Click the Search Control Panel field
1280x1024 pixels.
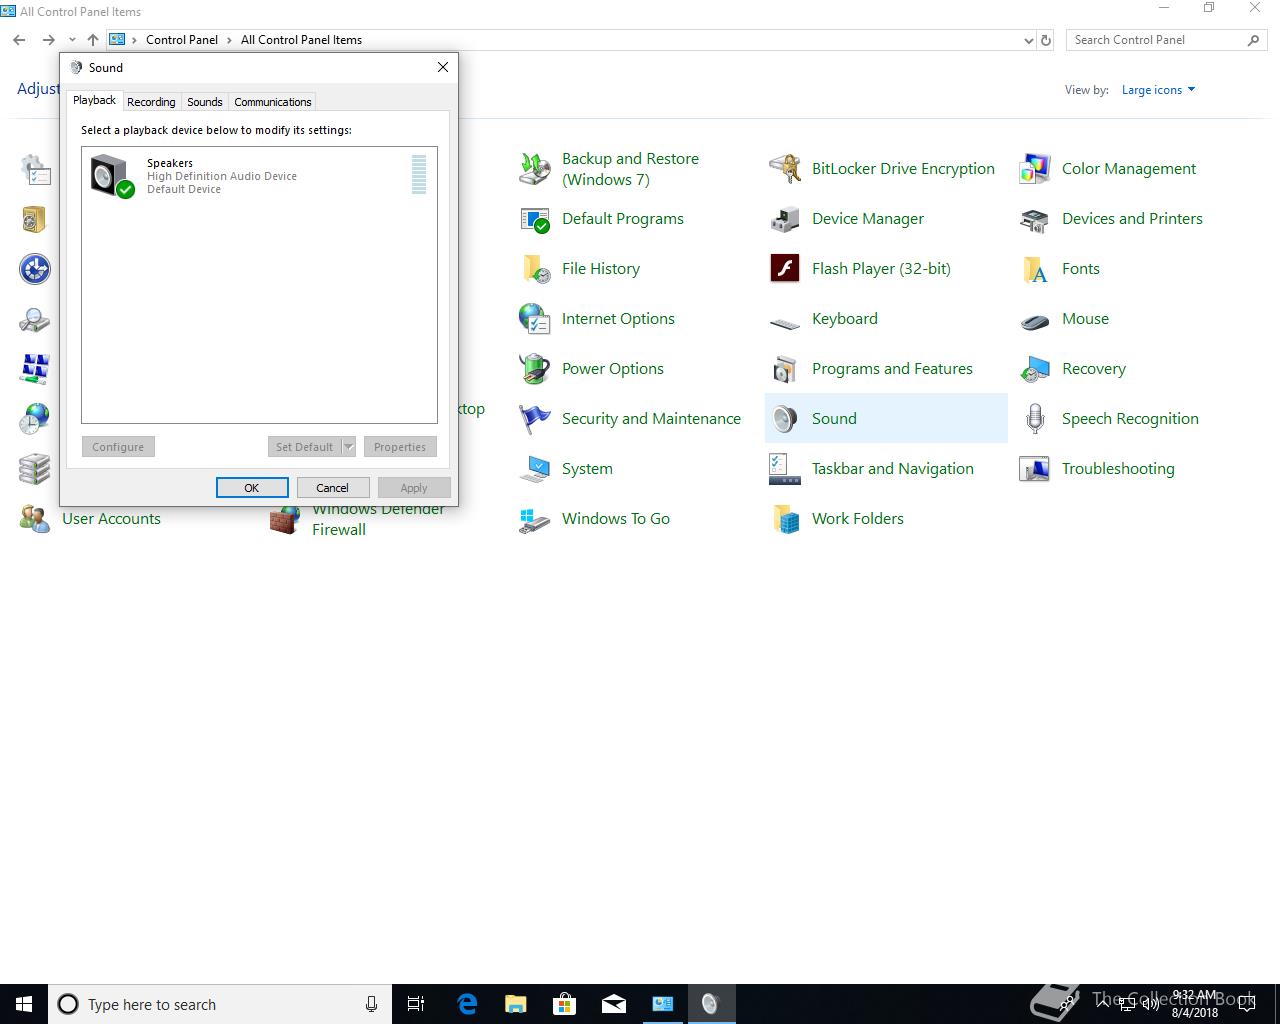(1155, 40)
